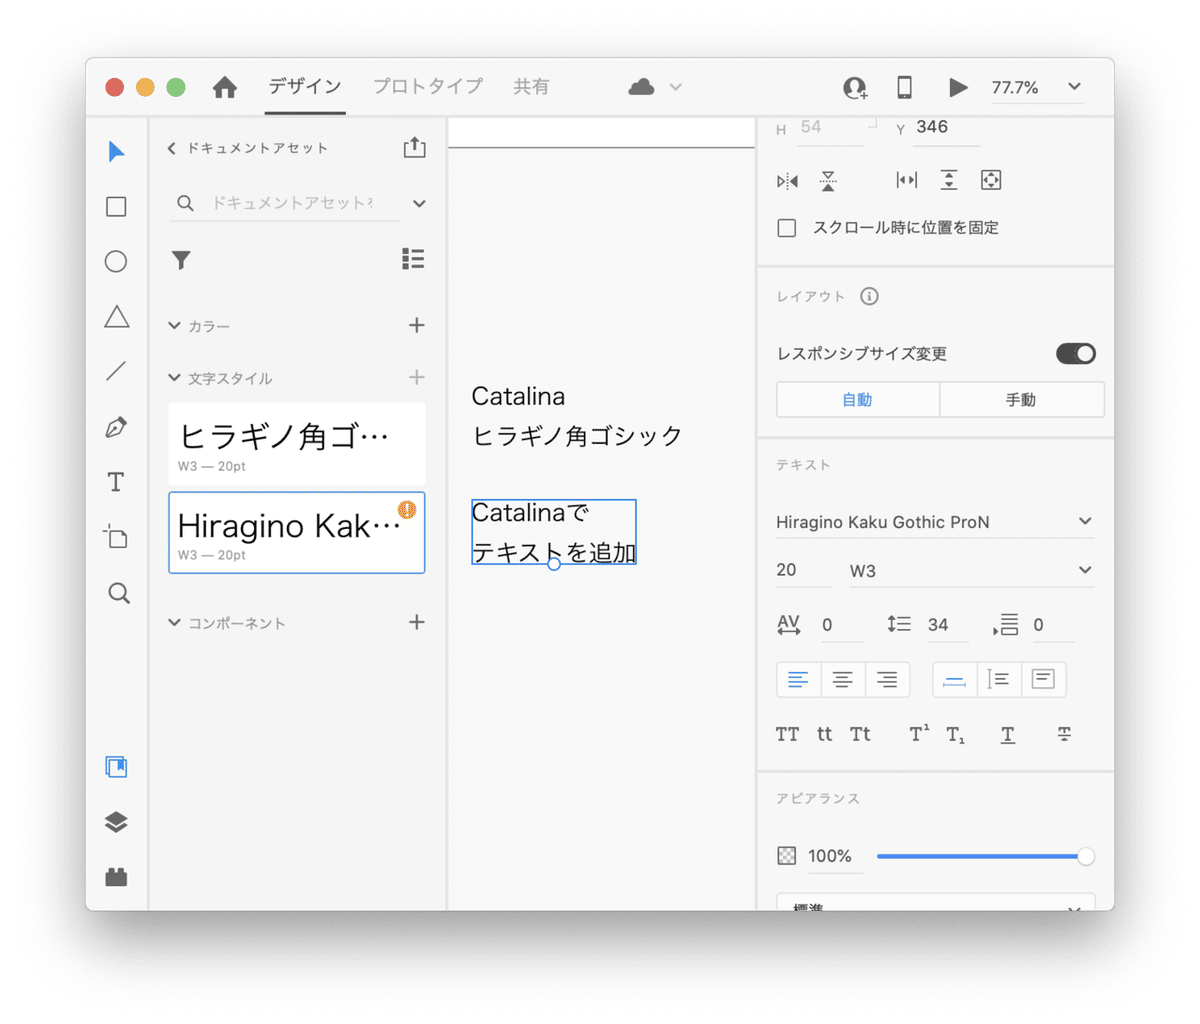Collapse the コンポーネント section
Screen dimensions: 1200x1024
point(175,623)
